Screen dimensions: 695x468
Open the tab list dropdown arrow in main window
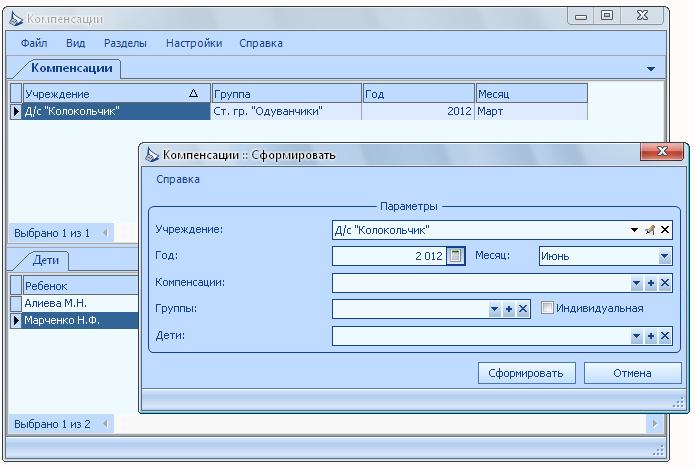click(x=651, y=69)
